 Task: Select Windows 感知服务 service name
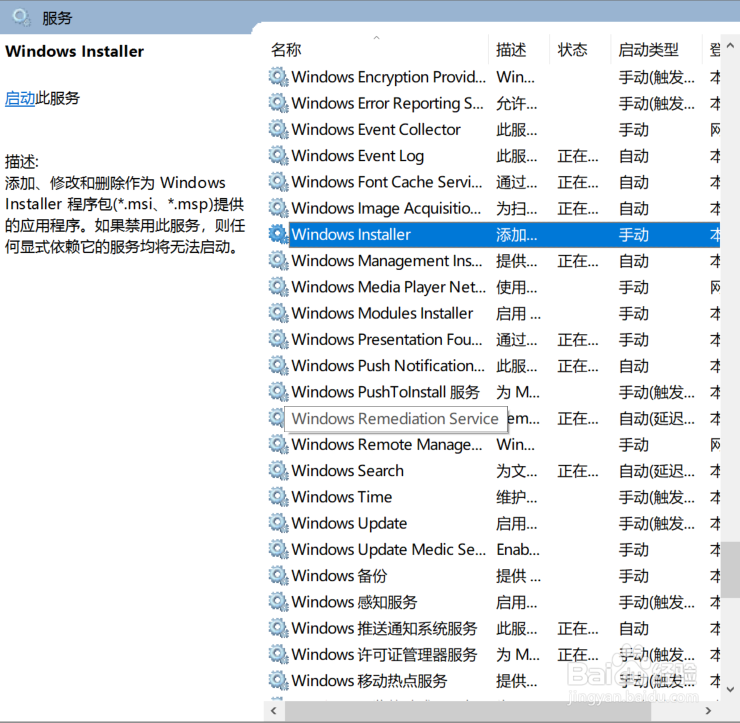tap(354, 602)
